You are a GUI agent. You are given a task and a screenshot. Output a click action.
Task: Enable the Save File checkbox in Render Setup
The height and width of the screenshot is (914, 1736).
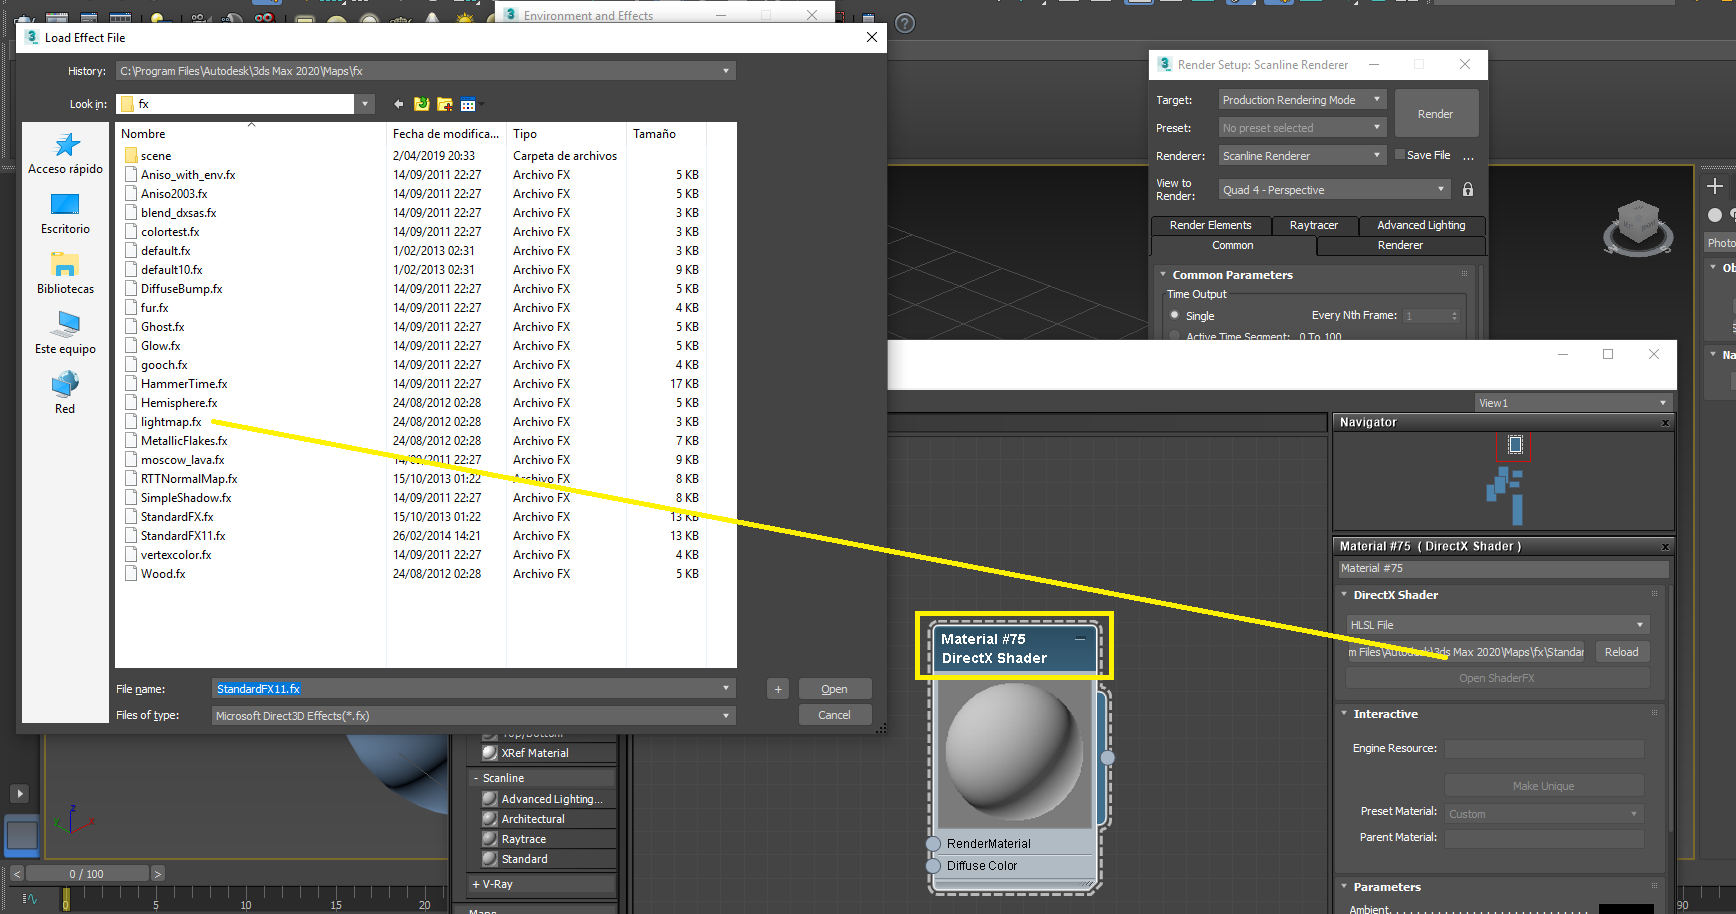pos(1398,154)
